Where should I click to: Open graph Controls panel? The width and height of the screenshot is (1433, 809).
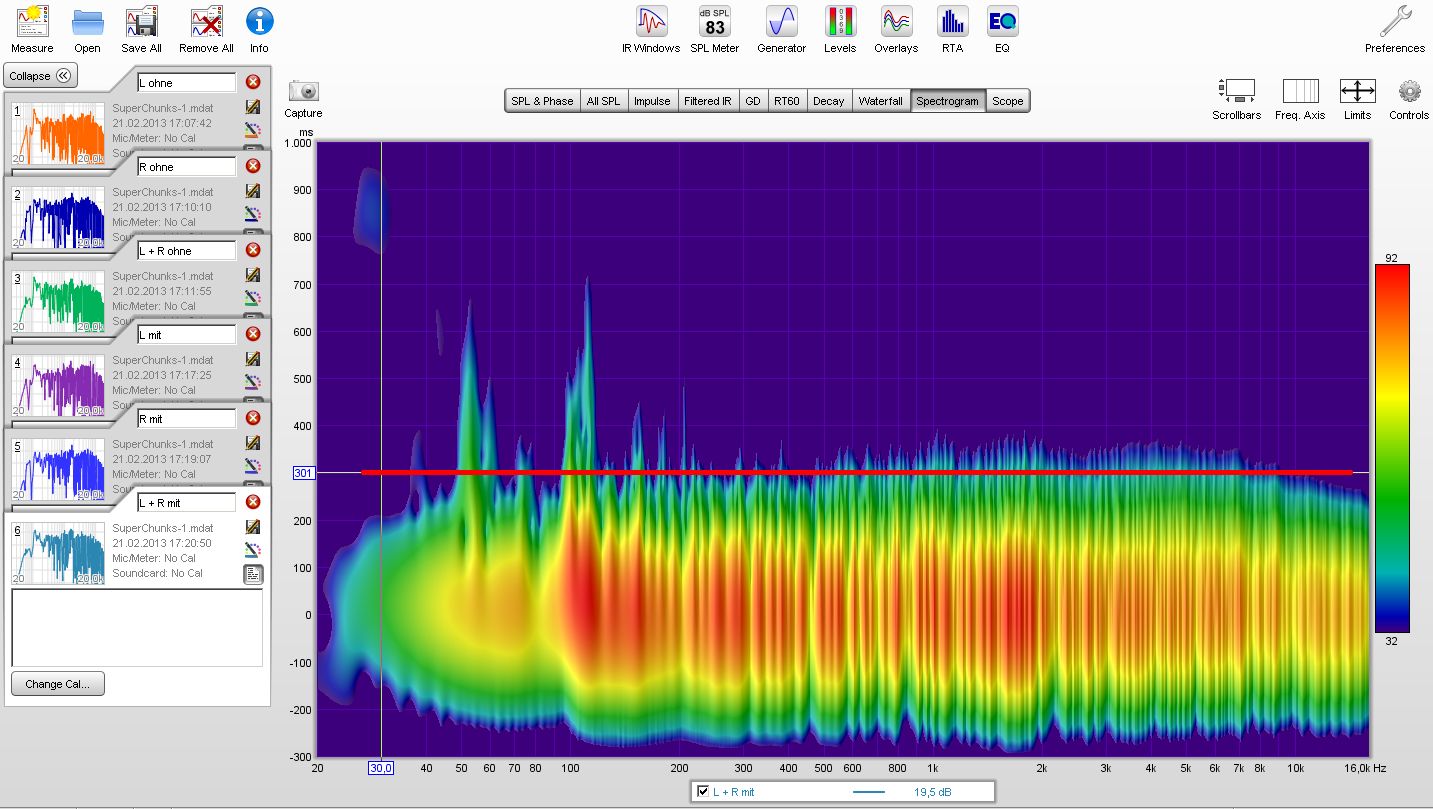point(1409,99)
